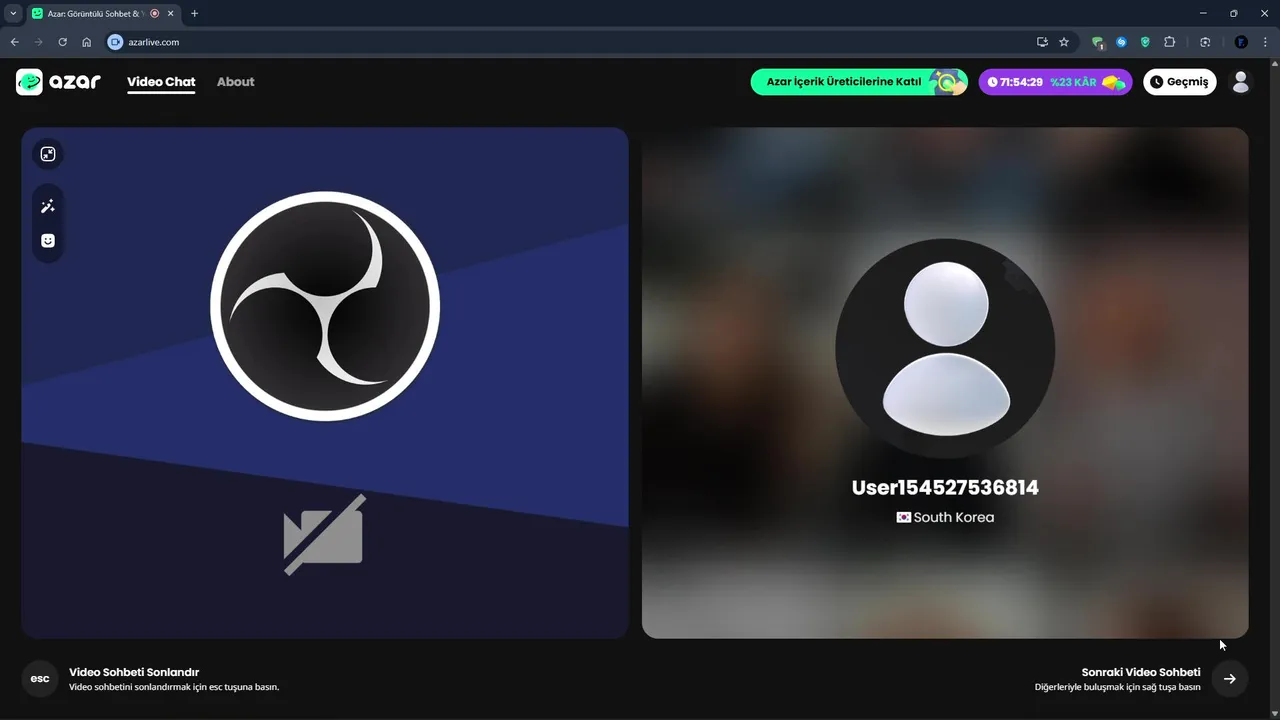Click the minimize video view icon

48,154
